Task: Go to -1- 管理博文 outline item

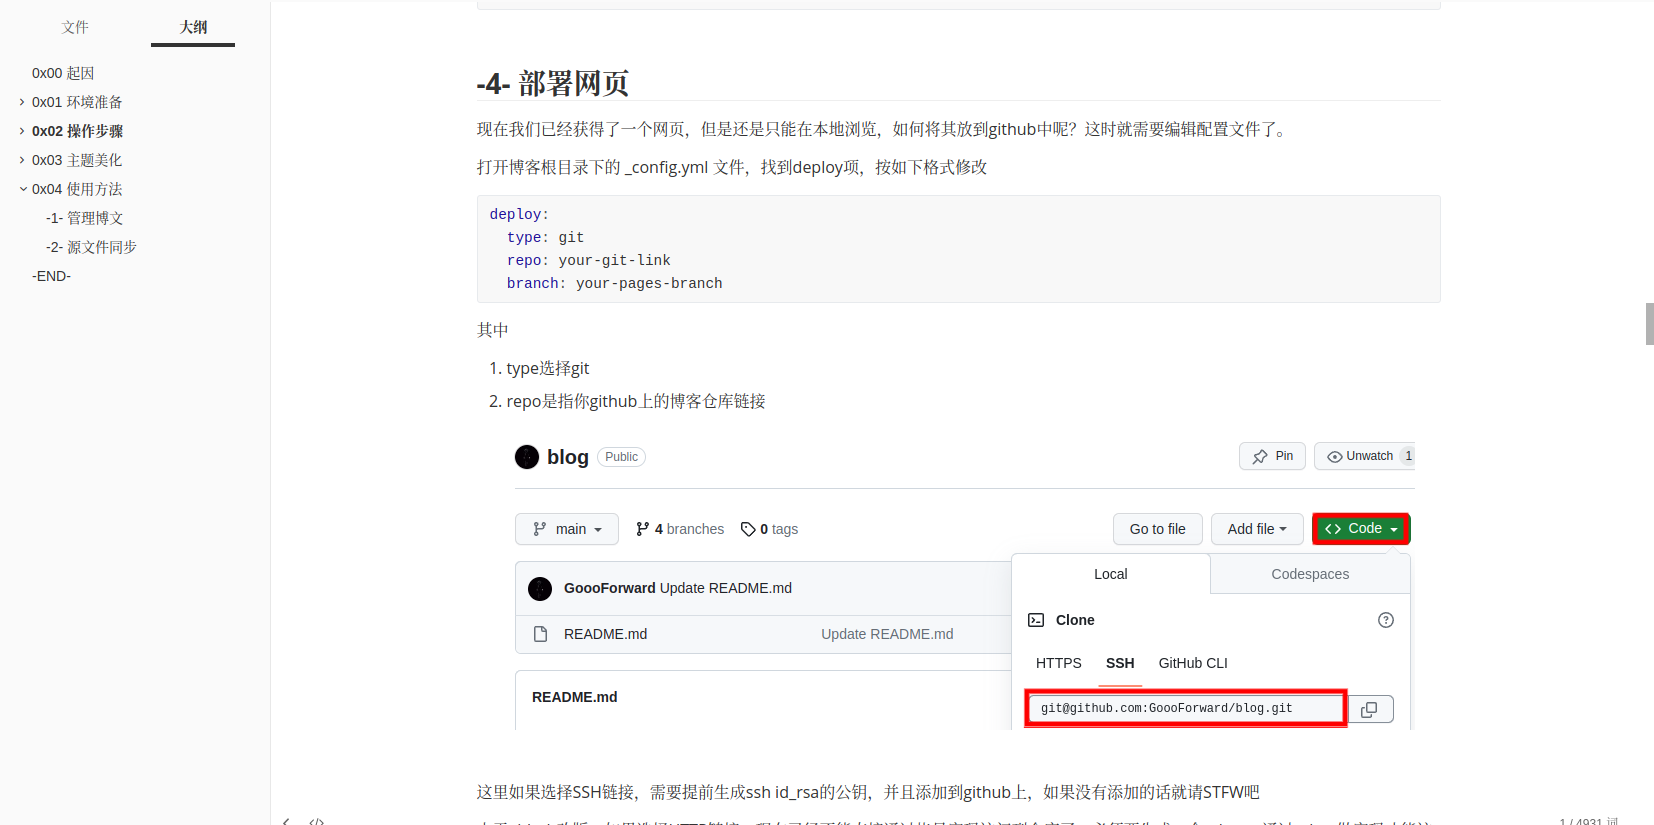Action: pos(85,218)
